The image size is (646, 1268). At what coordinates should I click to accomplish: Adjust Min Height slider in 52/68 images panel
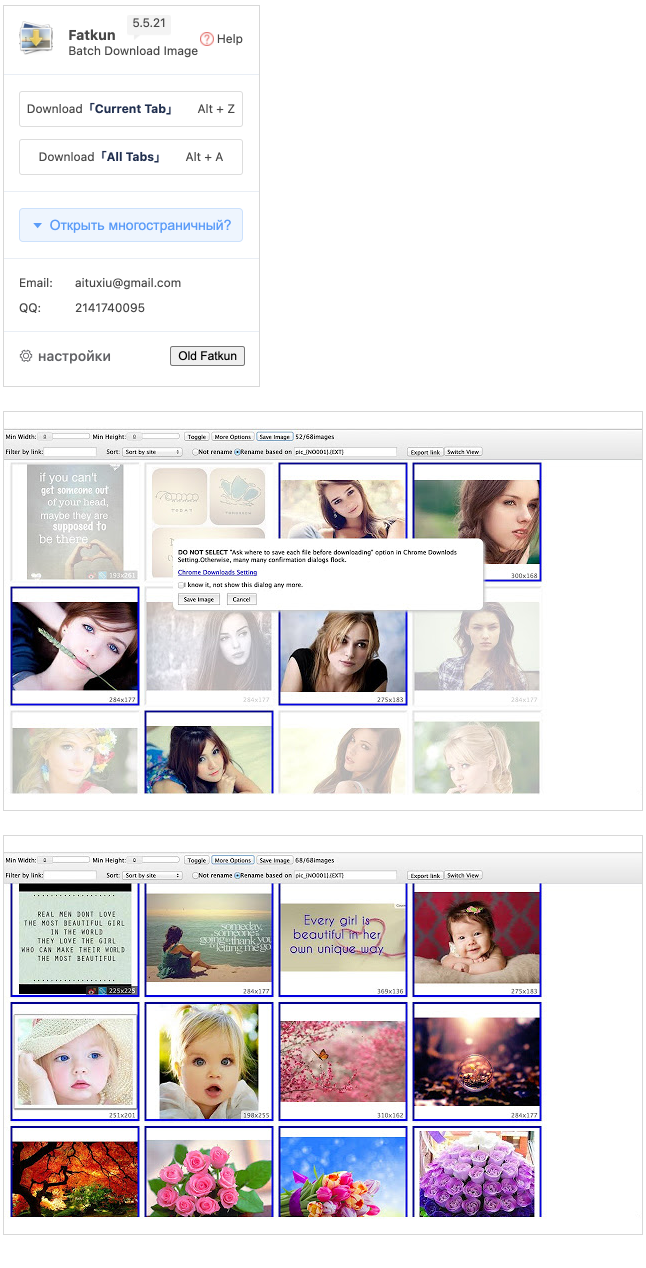click(161, 437)
